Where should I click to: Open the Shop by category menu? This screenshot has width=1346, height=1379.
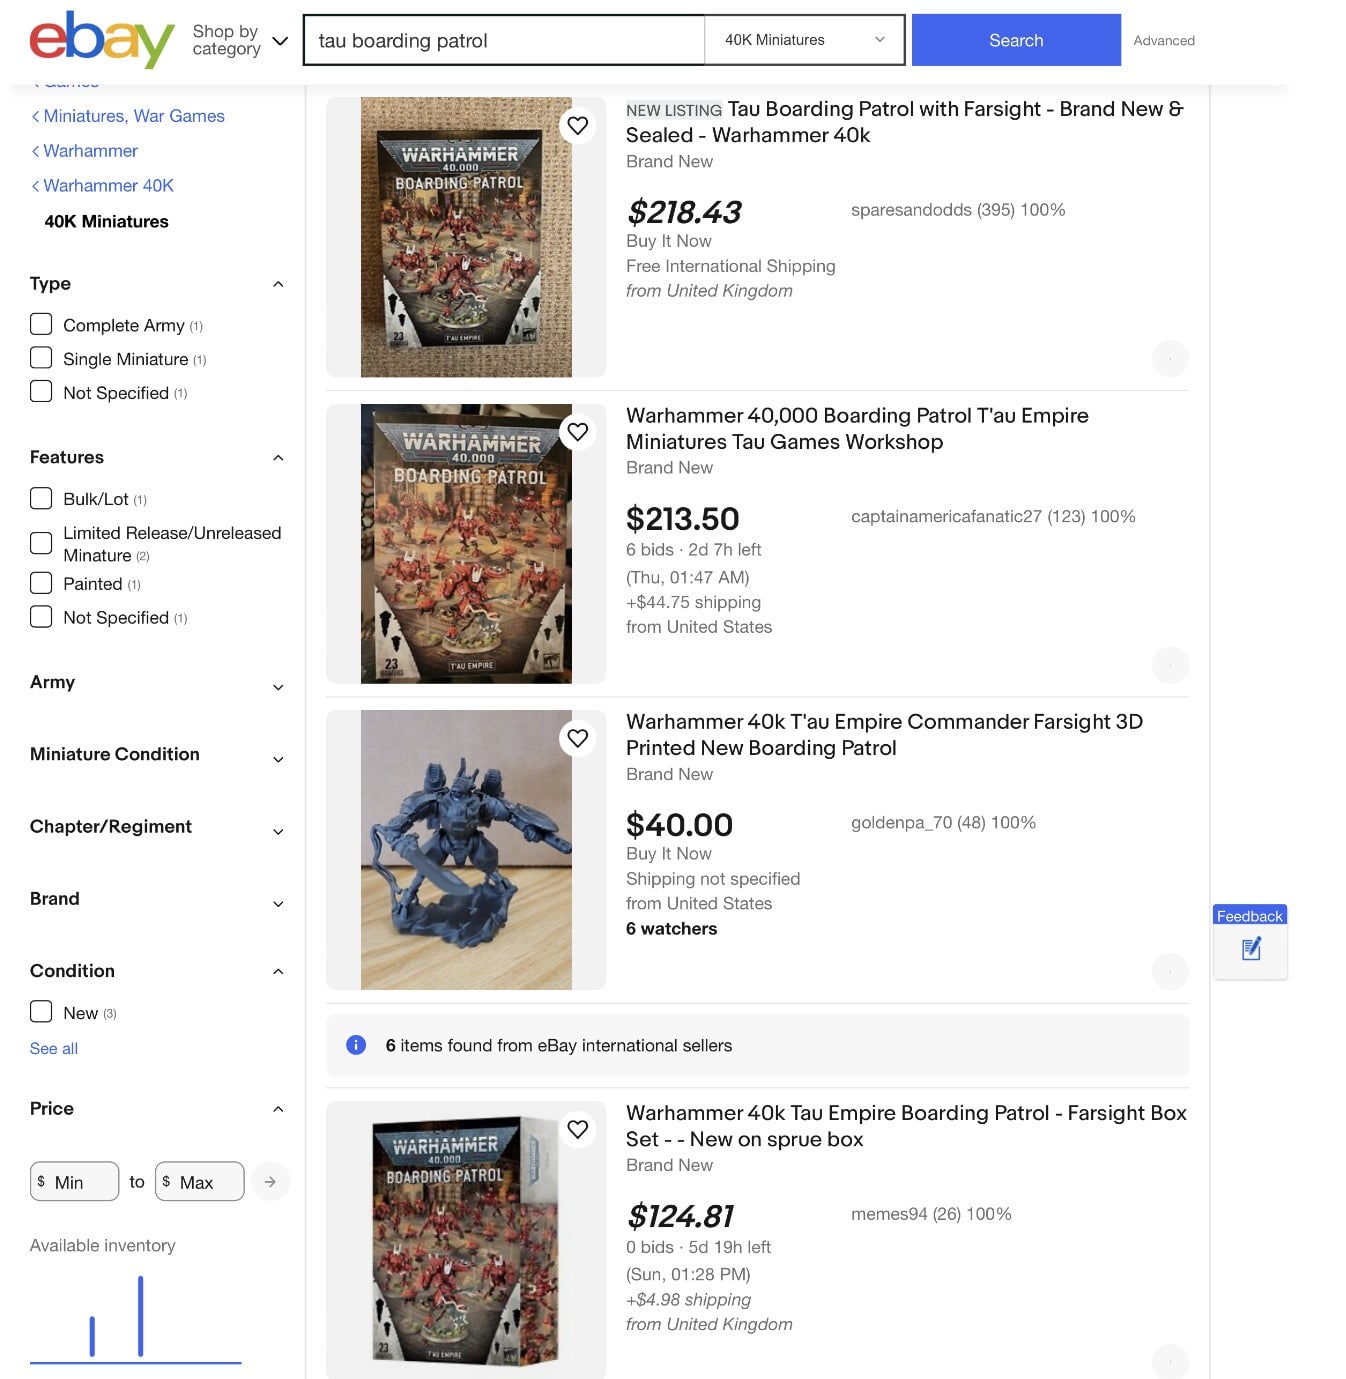[x=237, y=40]
